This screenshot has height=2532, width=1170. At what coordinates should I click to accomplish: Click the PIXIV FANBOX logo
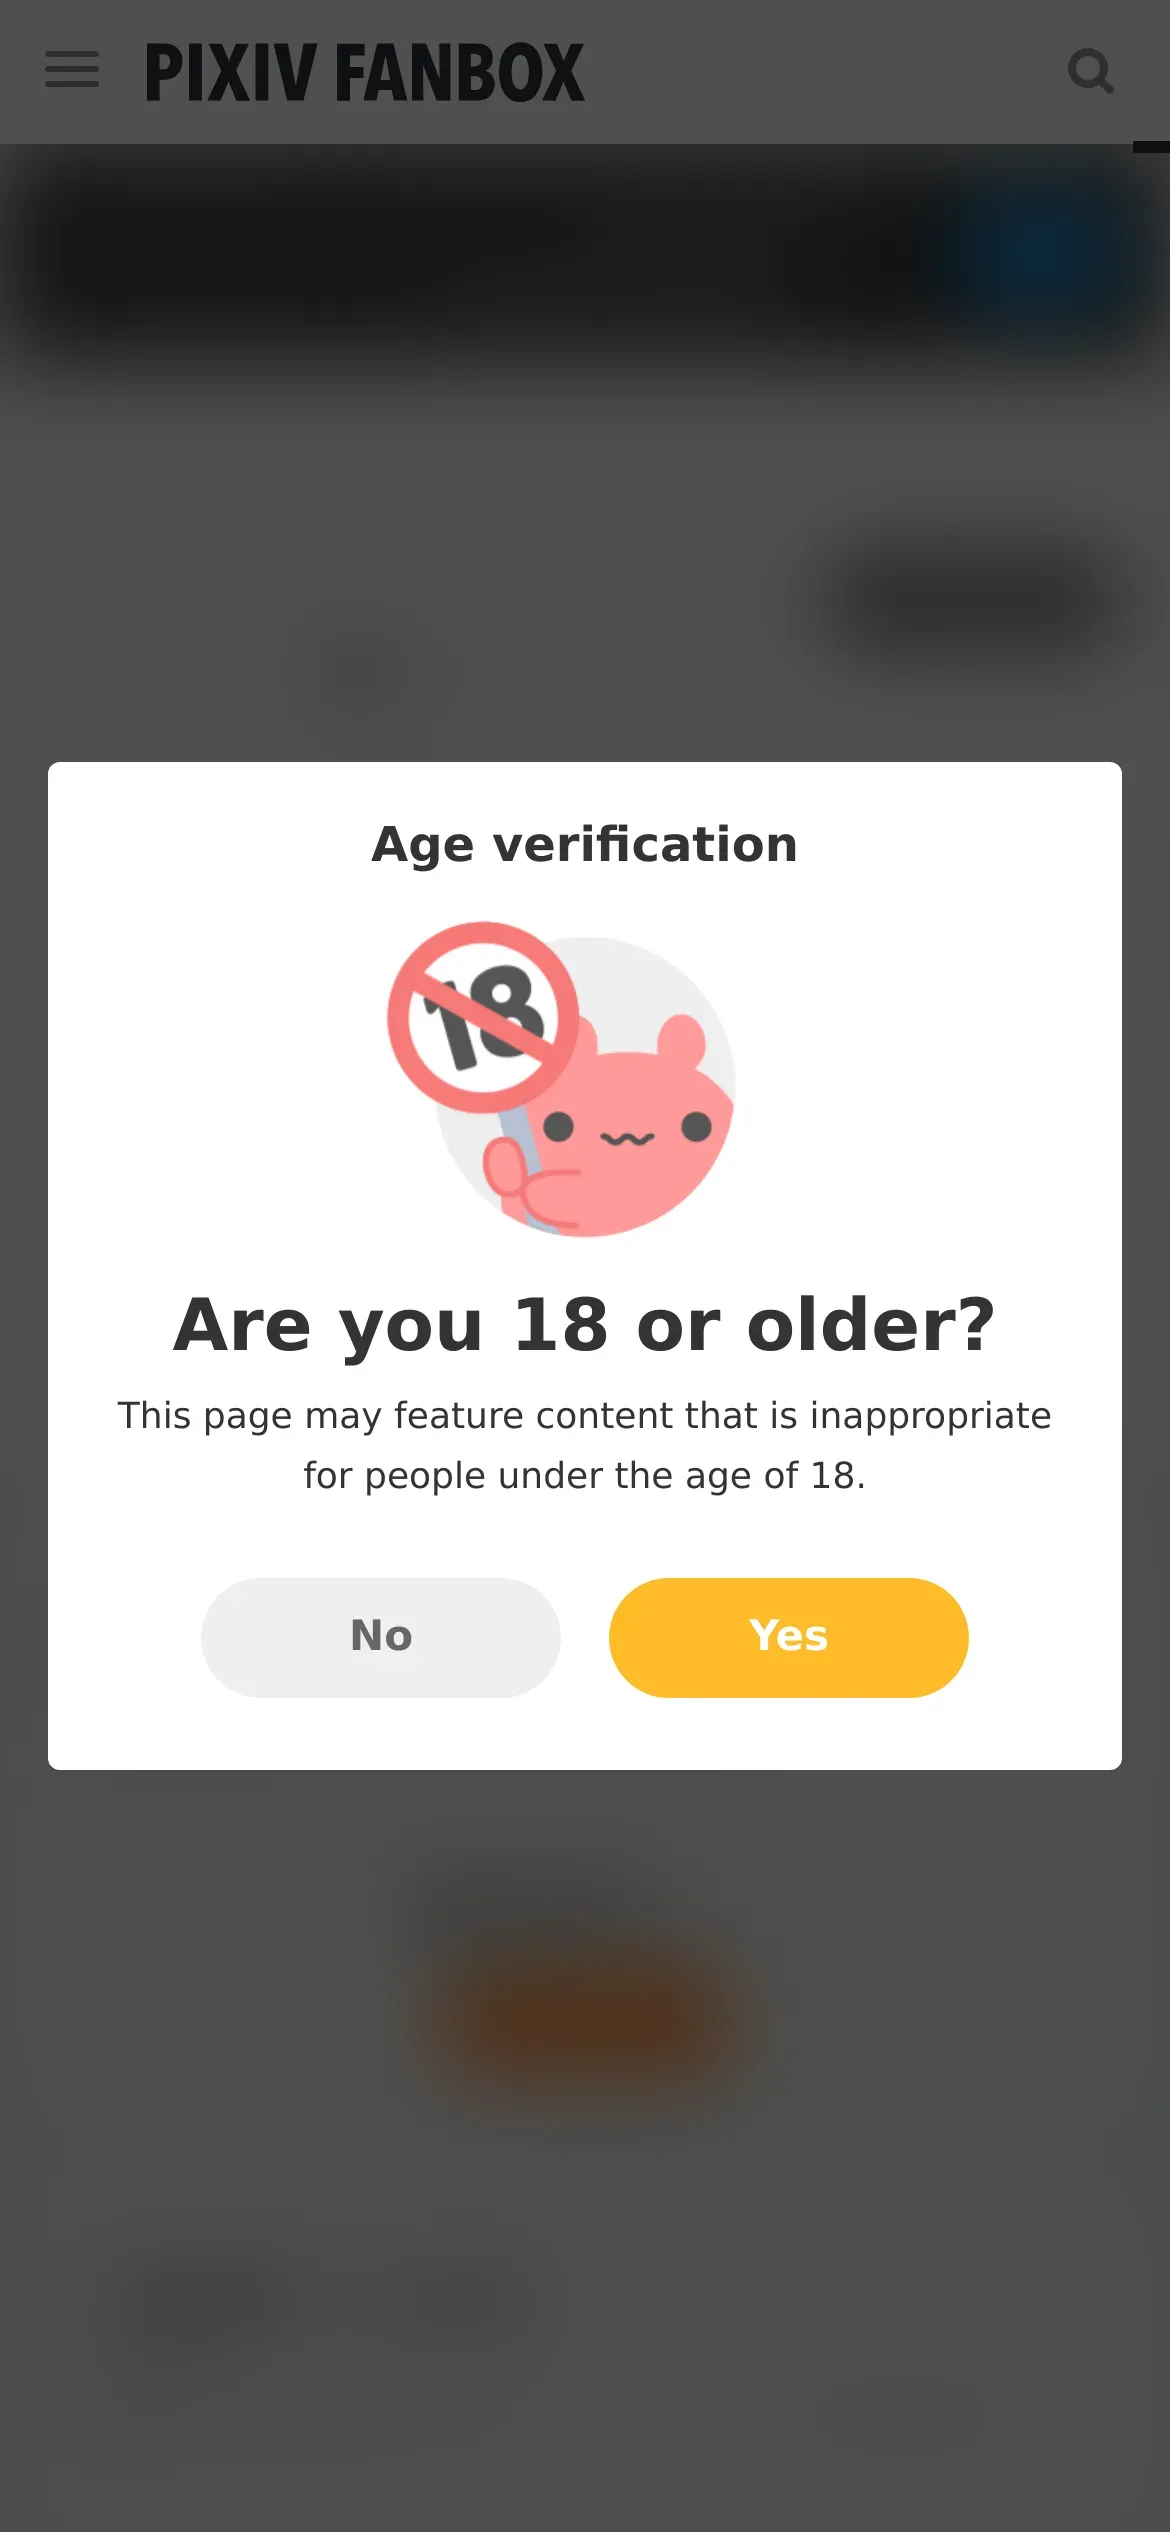pos(365,72)
